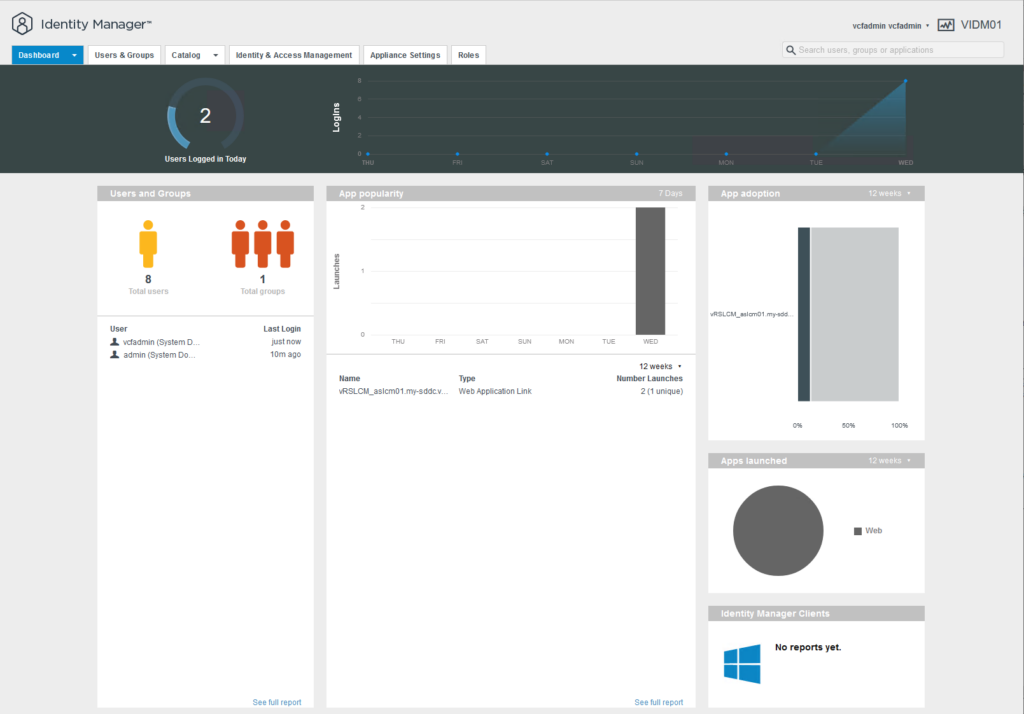Click the yellow Total users figure icon
1024x714 pixels.
[x=148, y=244]
